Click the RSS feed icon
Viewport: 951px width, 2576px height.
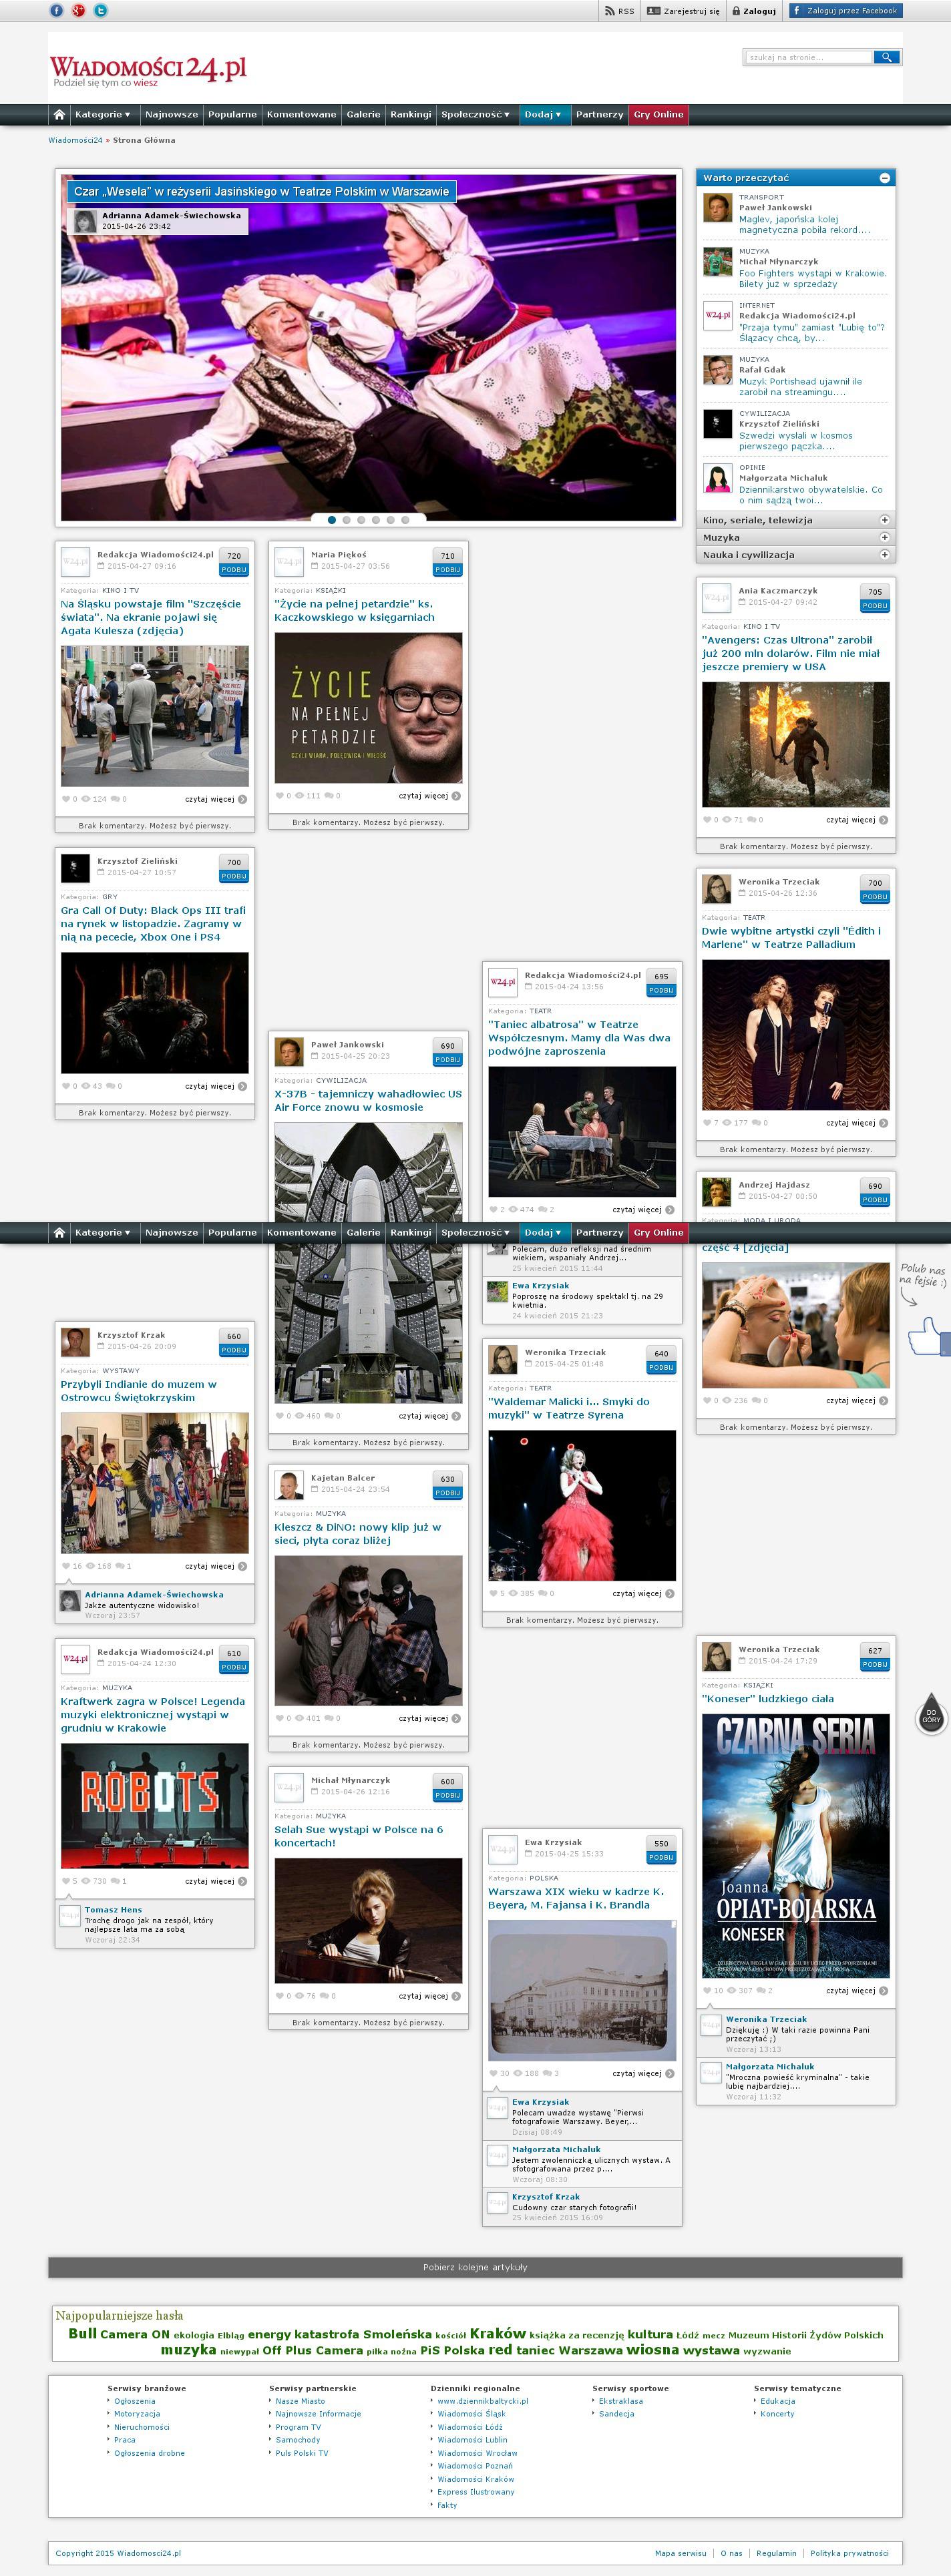click(x=610, y=11)
